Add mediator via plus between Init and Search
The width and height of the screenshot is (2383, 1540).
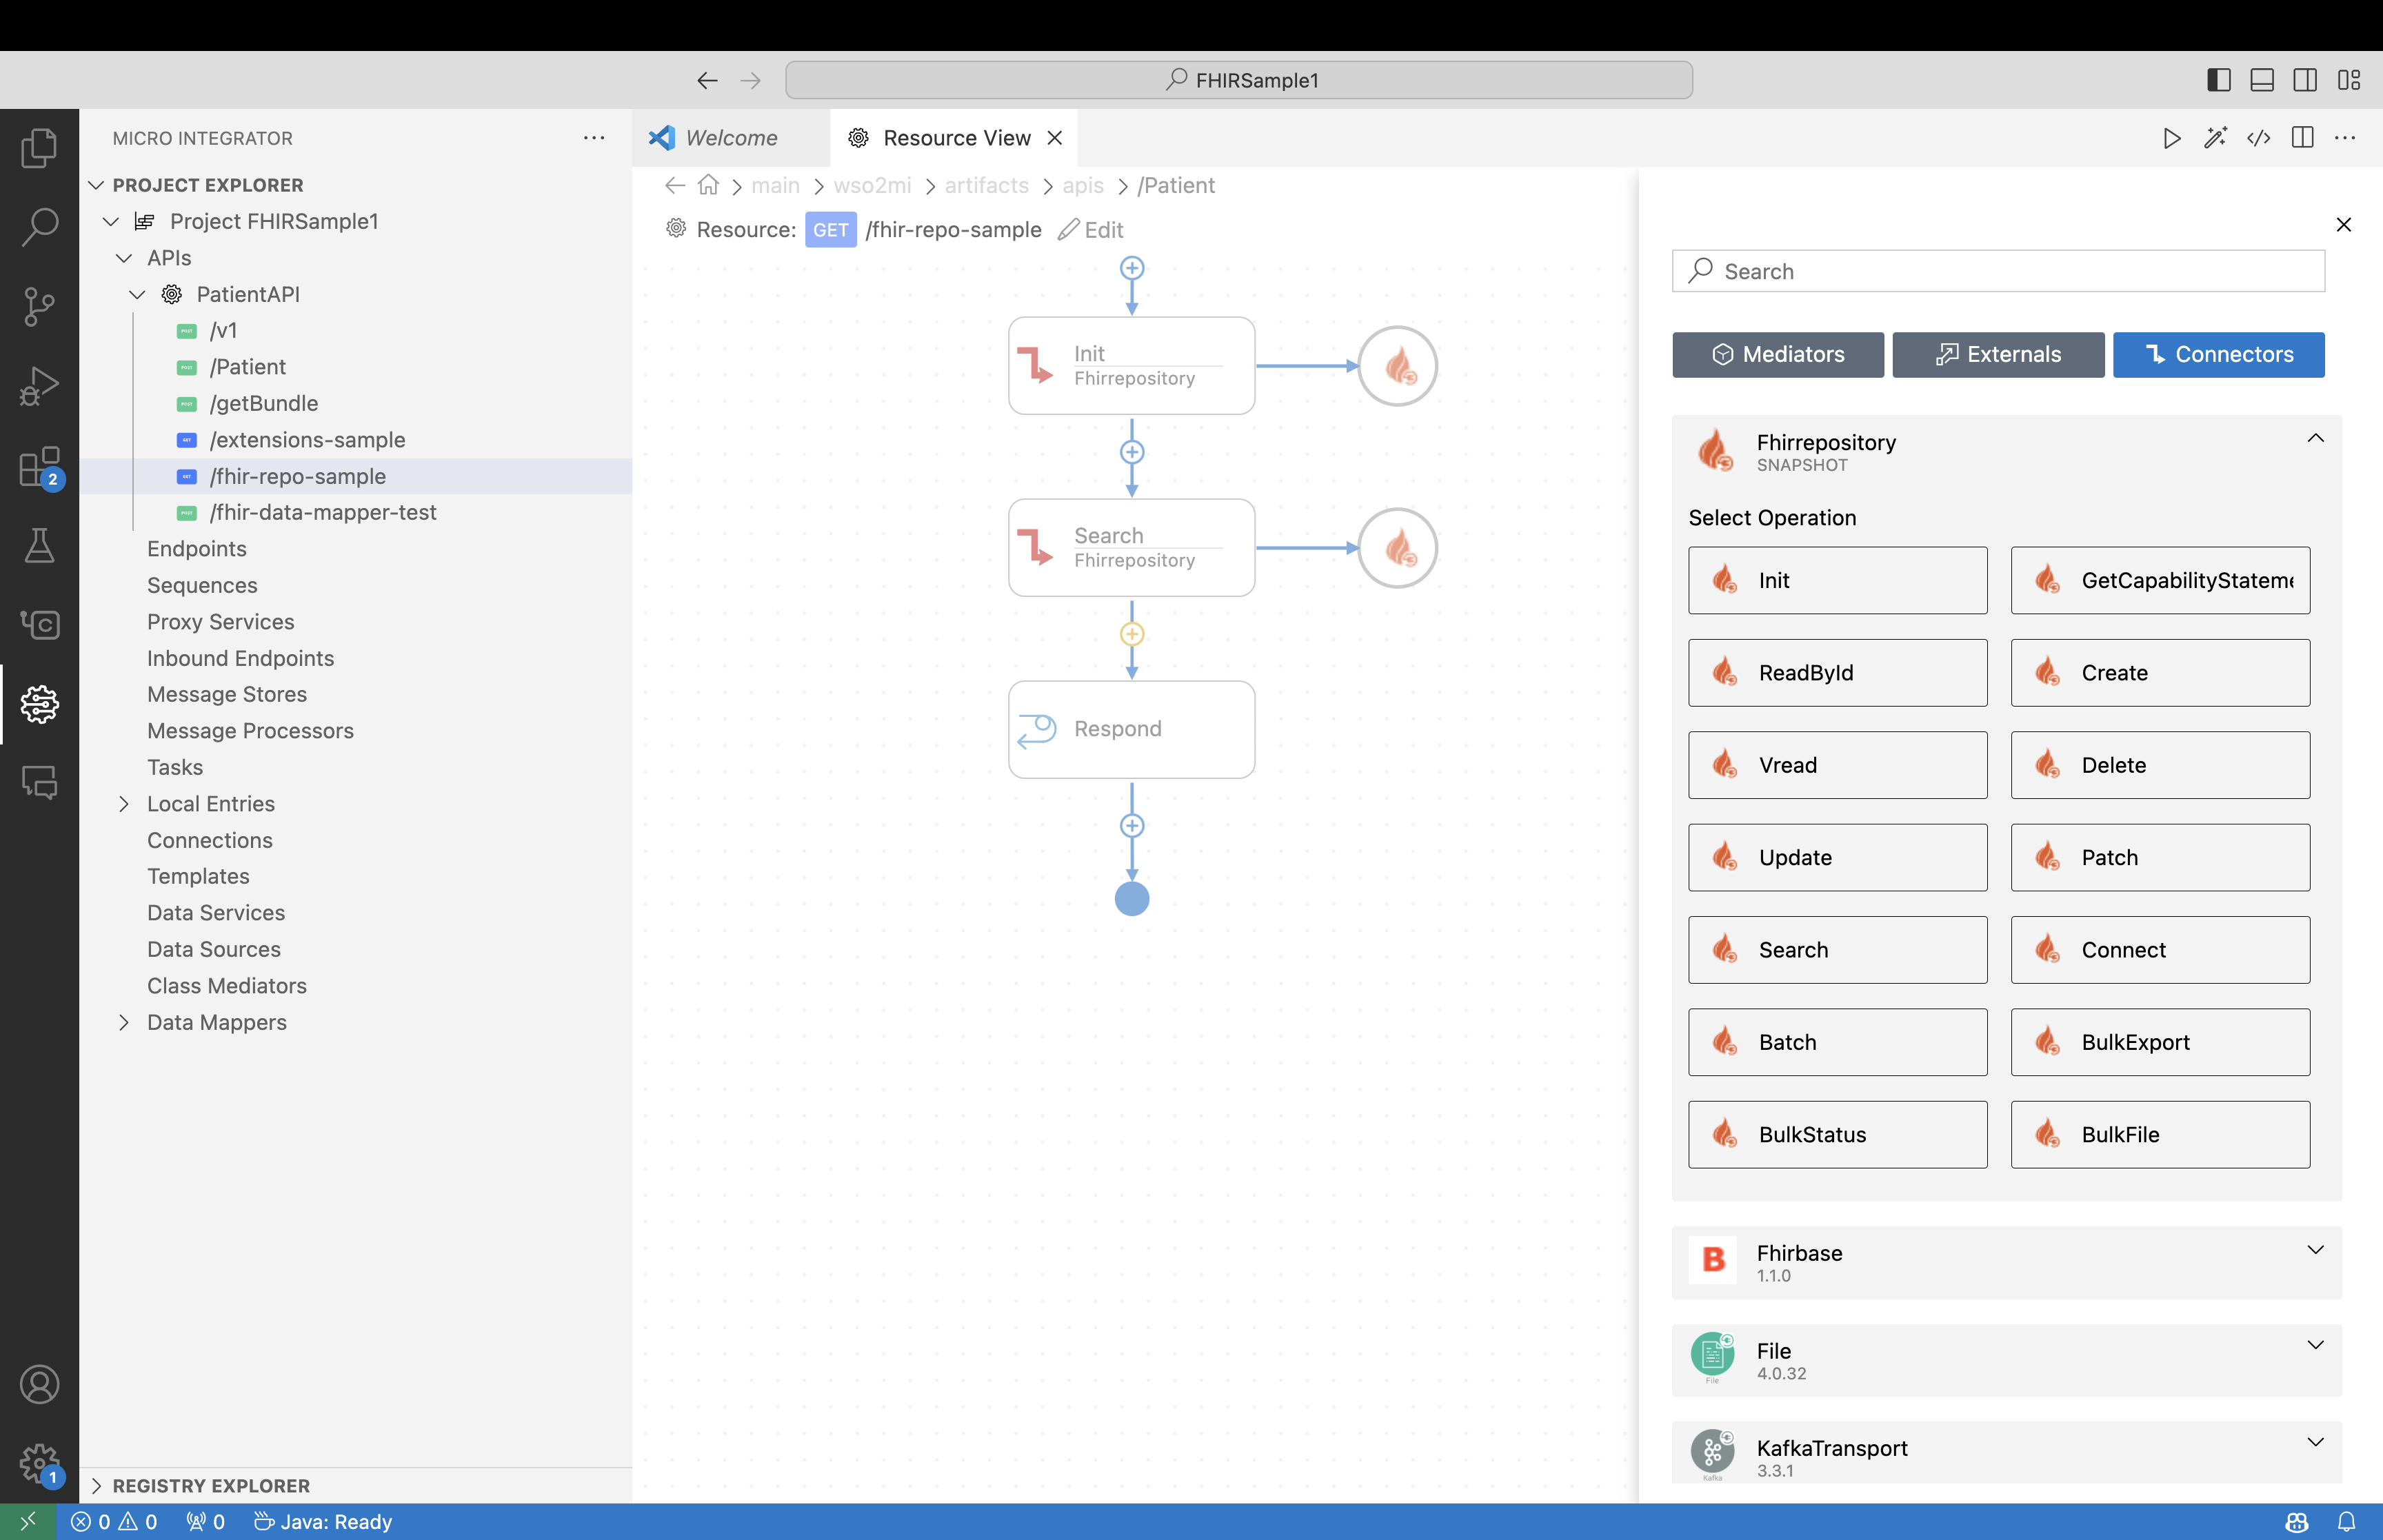click(1132, 452)
